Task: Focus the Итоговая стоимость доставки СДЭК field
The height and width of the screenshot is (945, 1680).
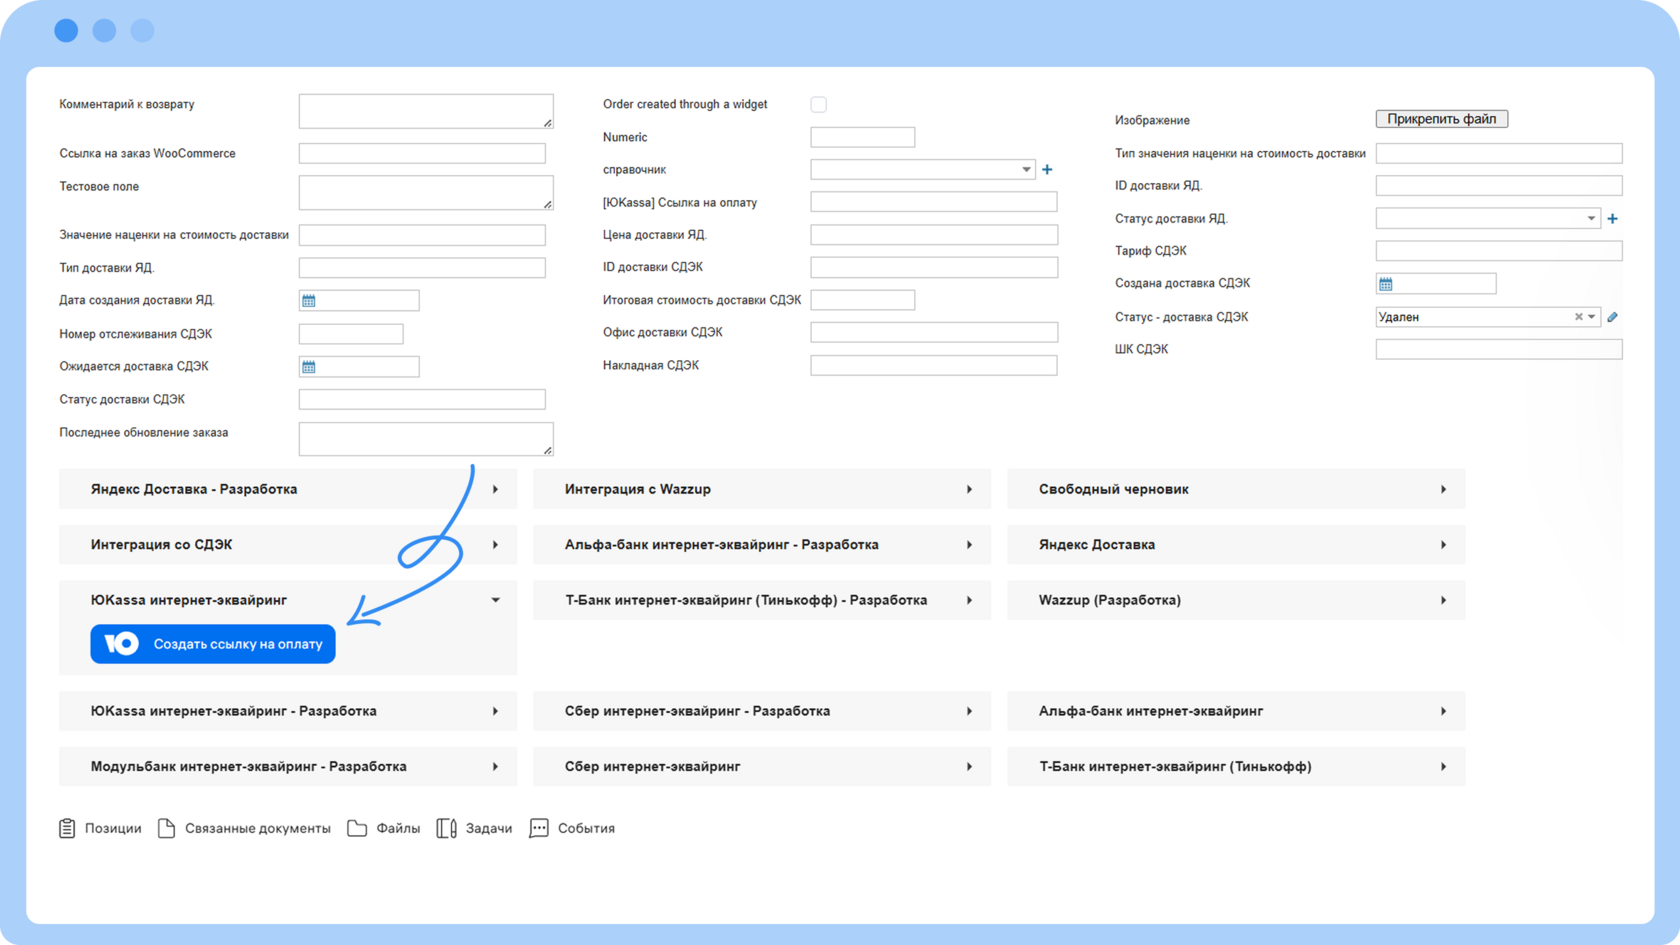Action: 863,300
